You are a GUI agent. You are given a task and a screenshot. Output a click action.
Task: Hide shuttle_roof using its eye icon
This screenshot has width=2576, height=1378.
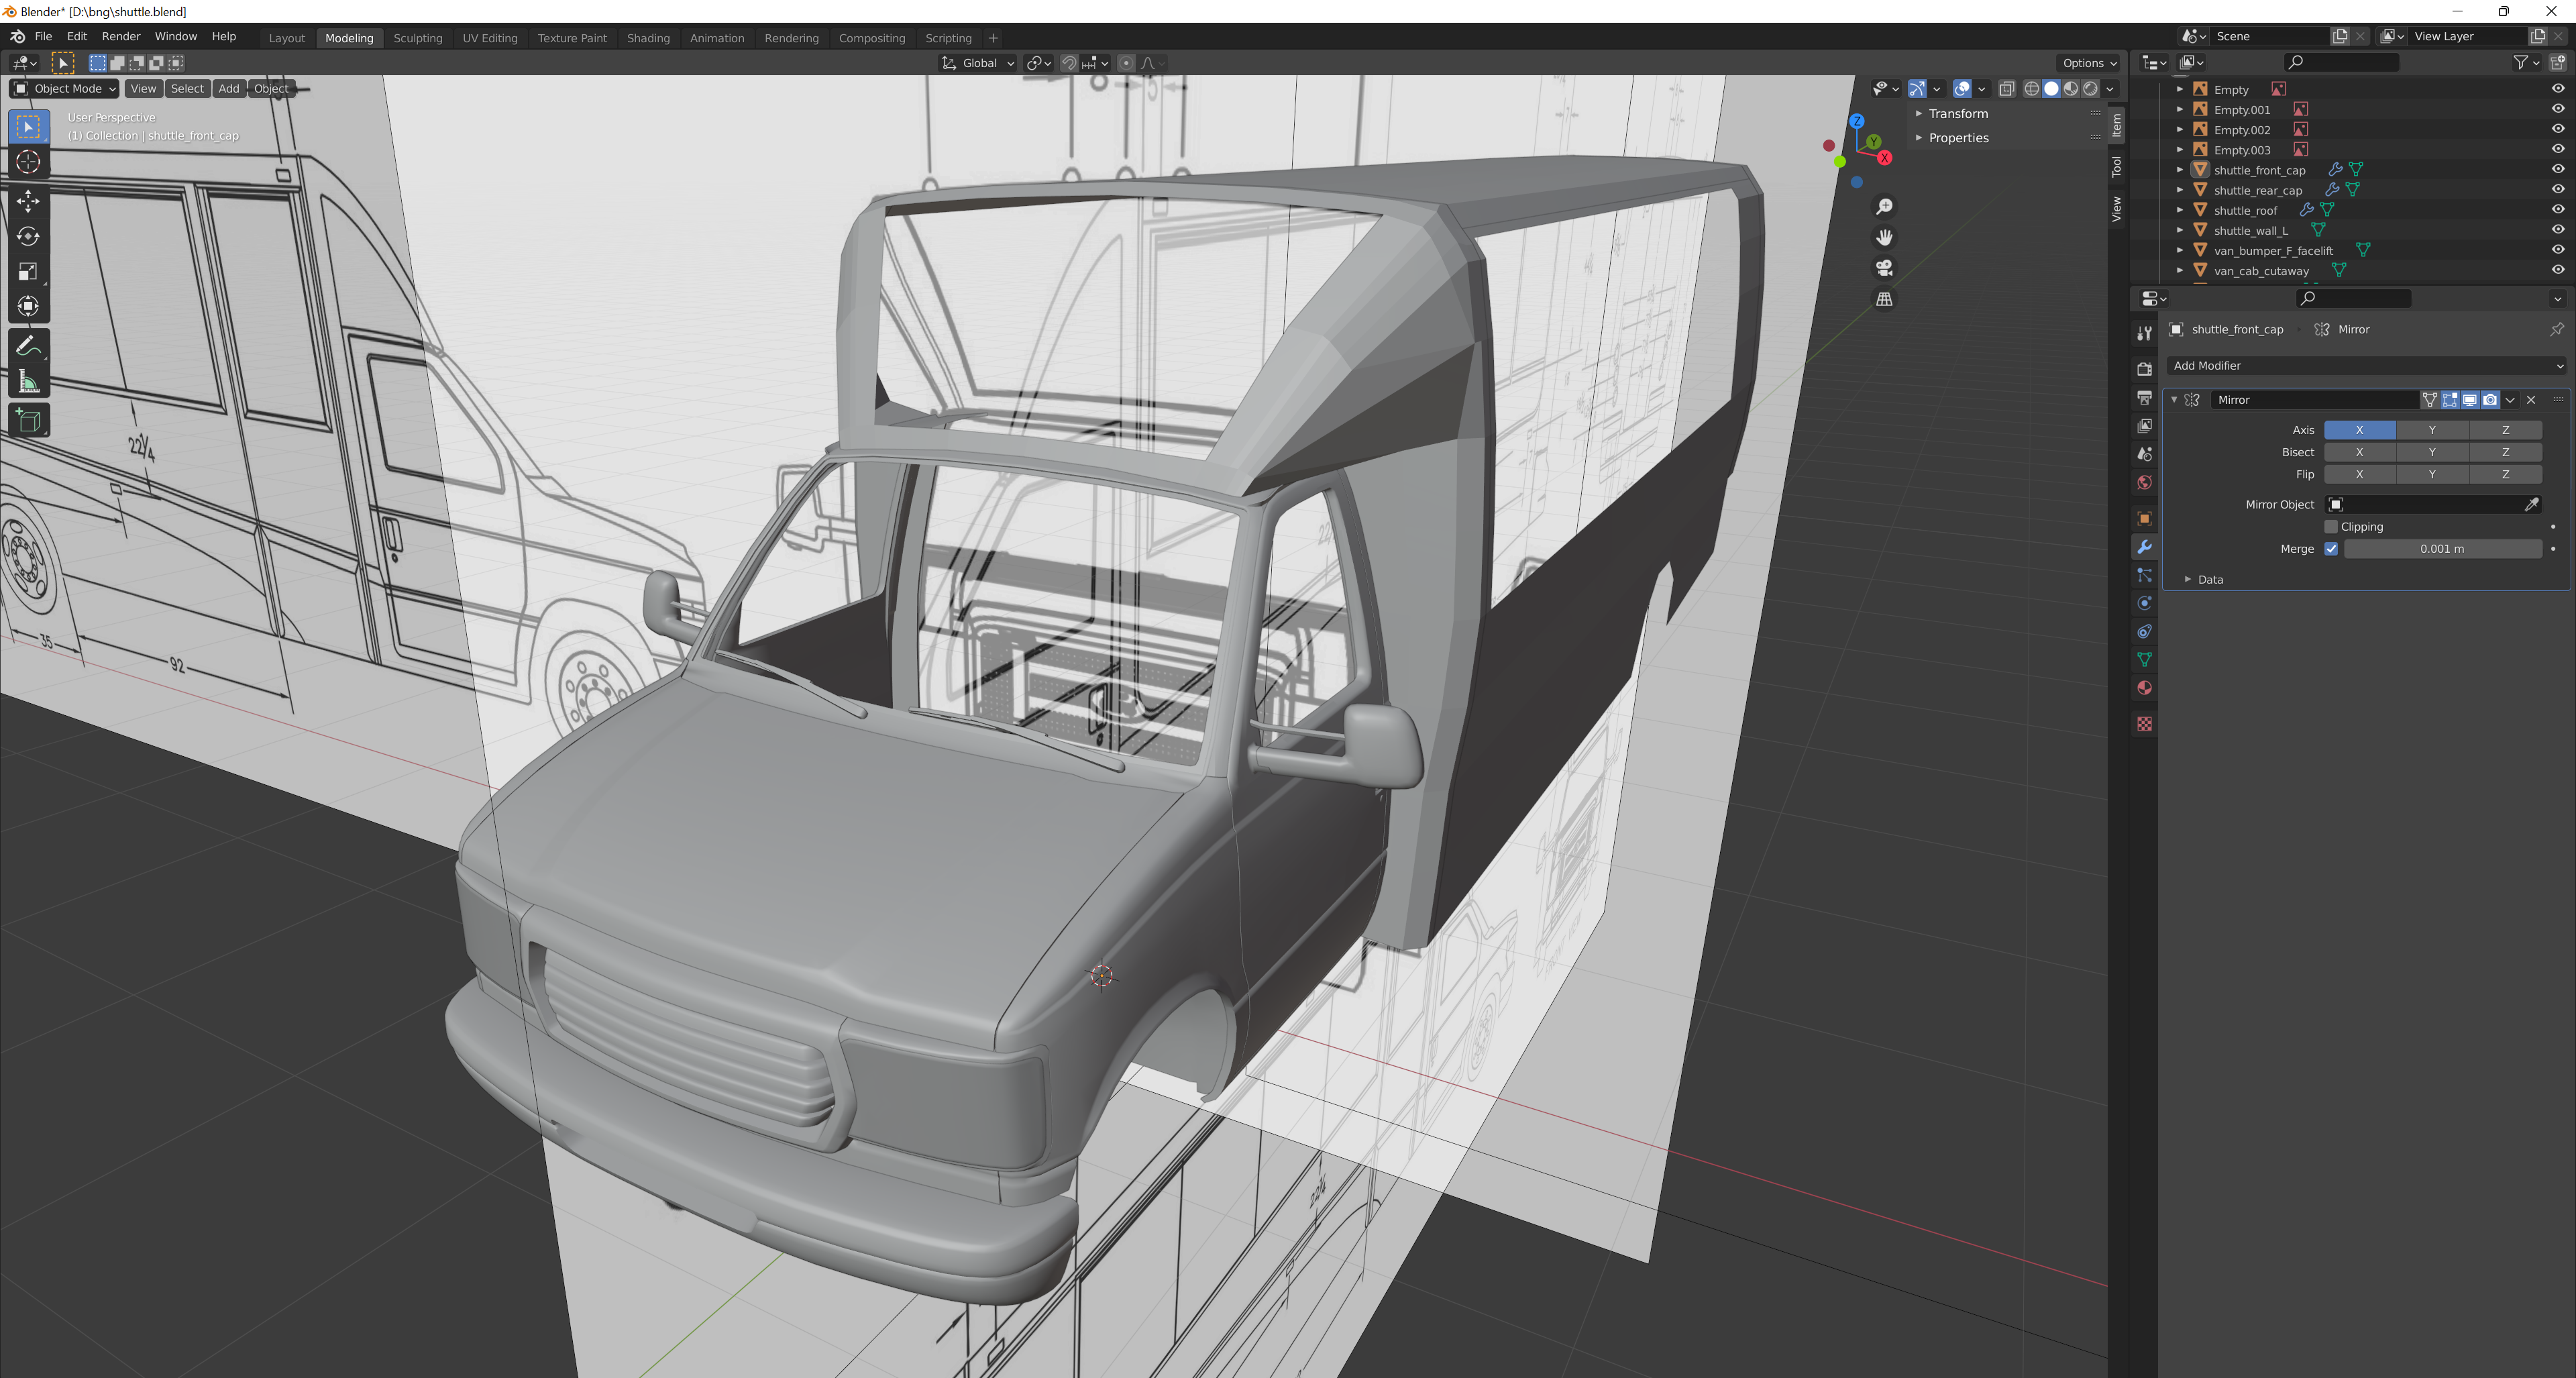[x=2557, y=210]
